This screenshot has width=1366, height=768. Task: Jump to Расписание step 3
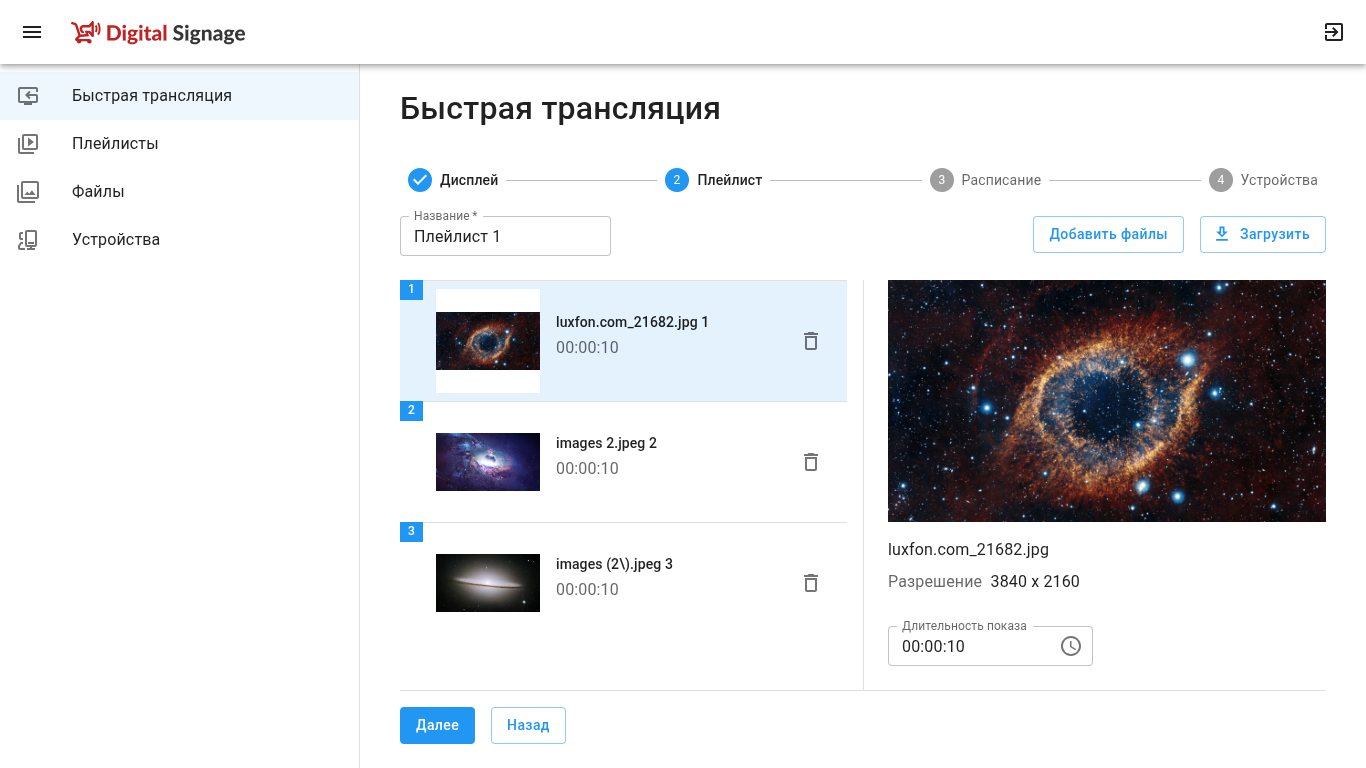pos(985,180)
